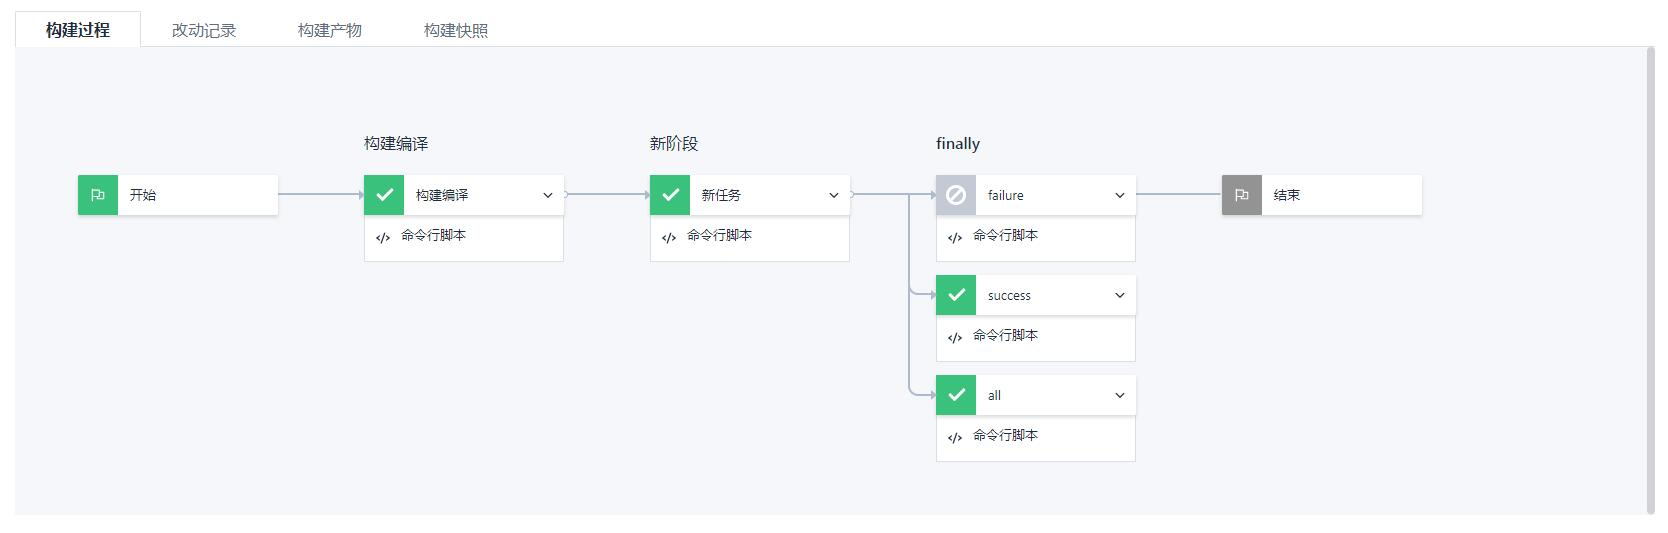Click the script code icon under failure
This screenshot has height=533, width=1668.
coord(955,237)
